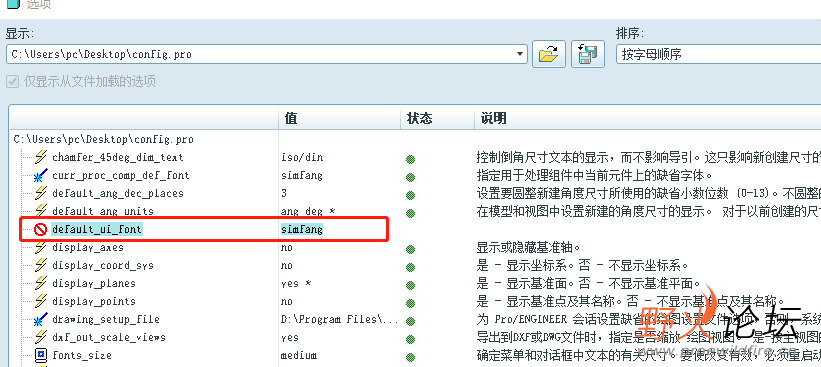Screen dimensions: 821x367
Task: Click the open configuration file folder icon
Action: click(x=549, y=54)
